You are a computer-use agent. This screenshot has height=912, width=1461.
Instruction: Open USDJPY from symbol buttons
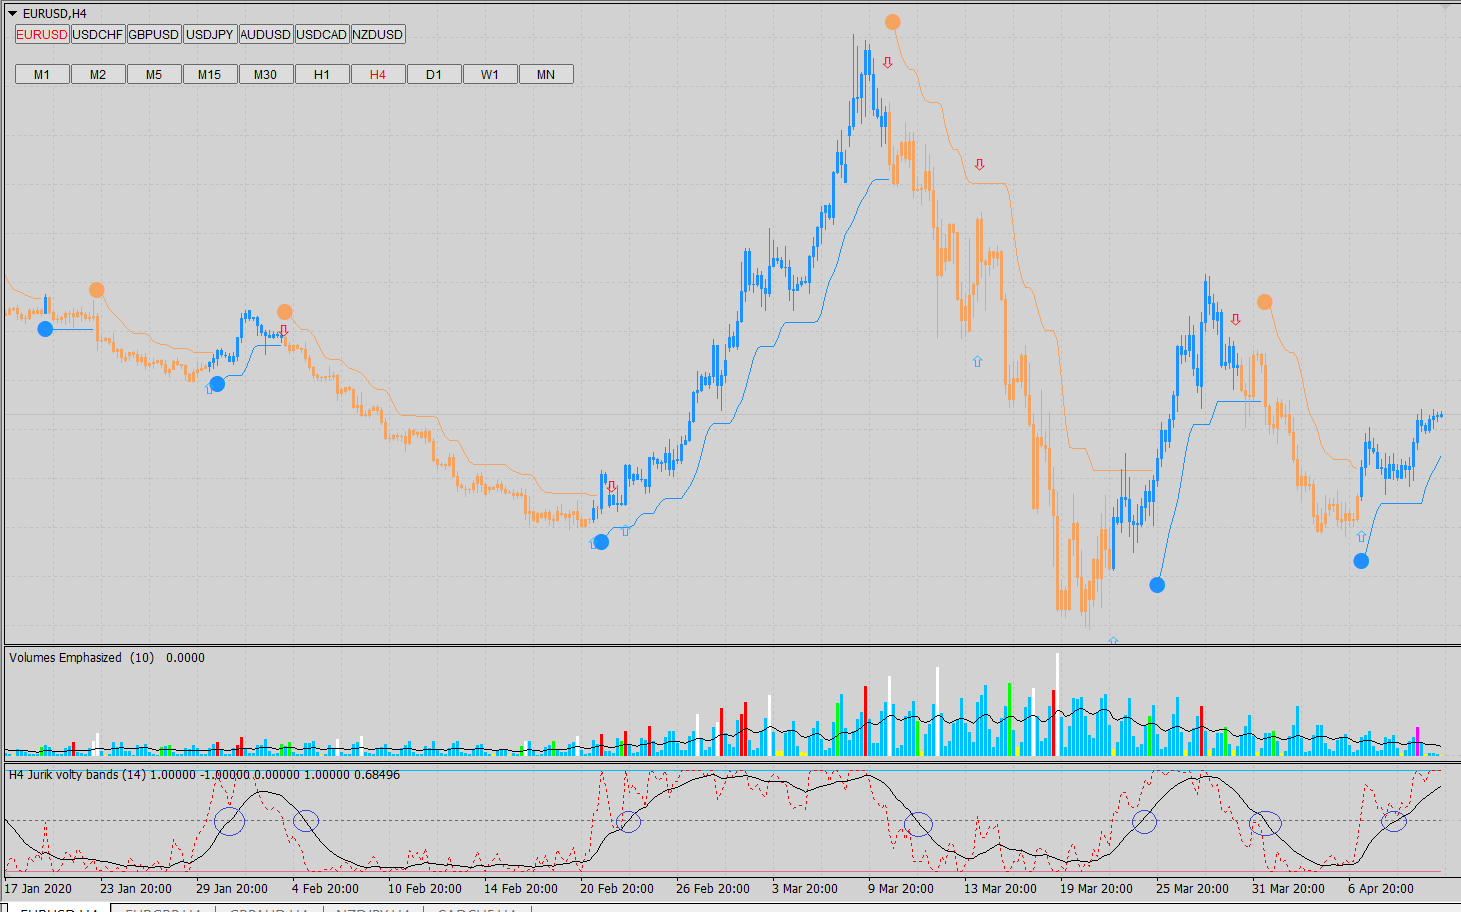point(210,34)
